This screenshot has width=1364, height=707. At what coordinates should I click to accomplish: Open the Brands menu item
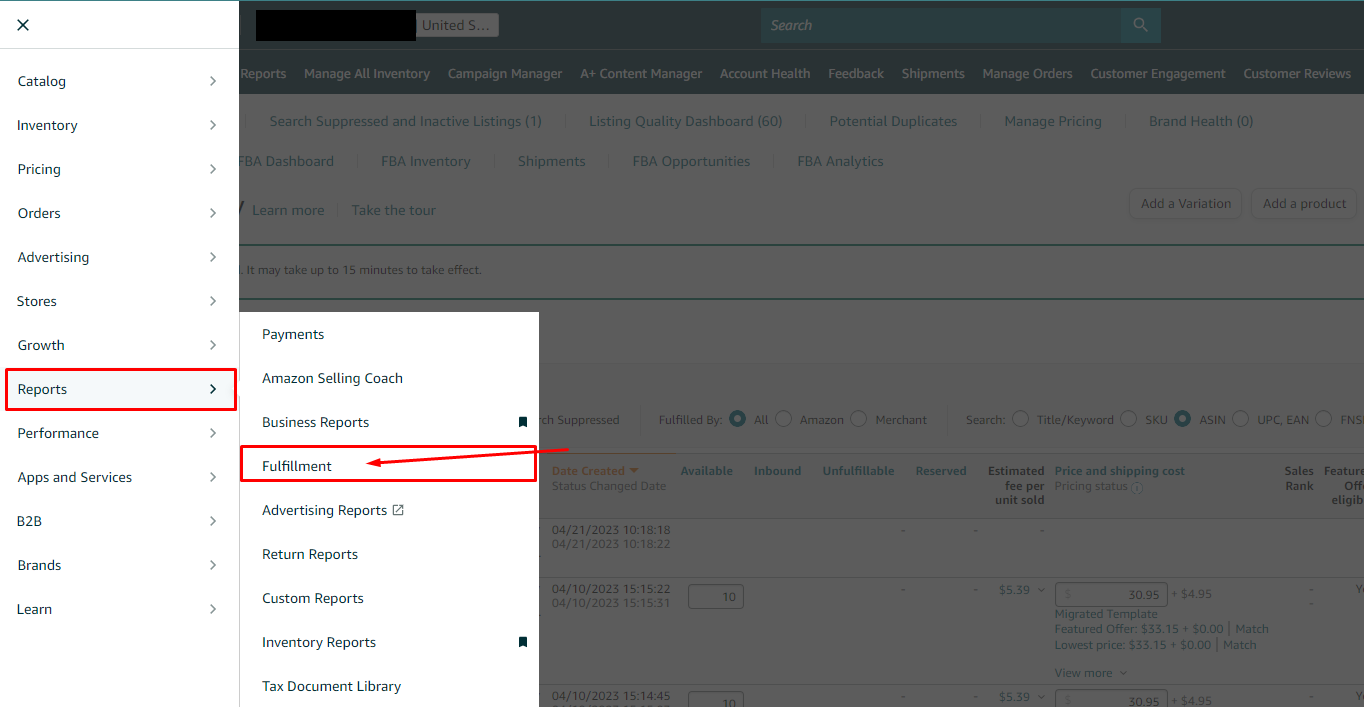pyautogui.click(x=120, y=565)
